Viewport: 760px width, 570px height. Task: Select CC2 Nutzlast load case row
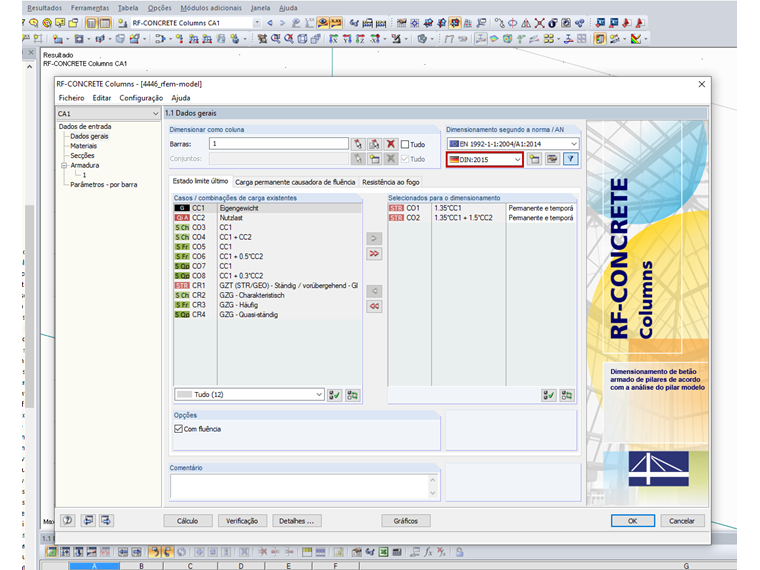[x=268, y=218]
